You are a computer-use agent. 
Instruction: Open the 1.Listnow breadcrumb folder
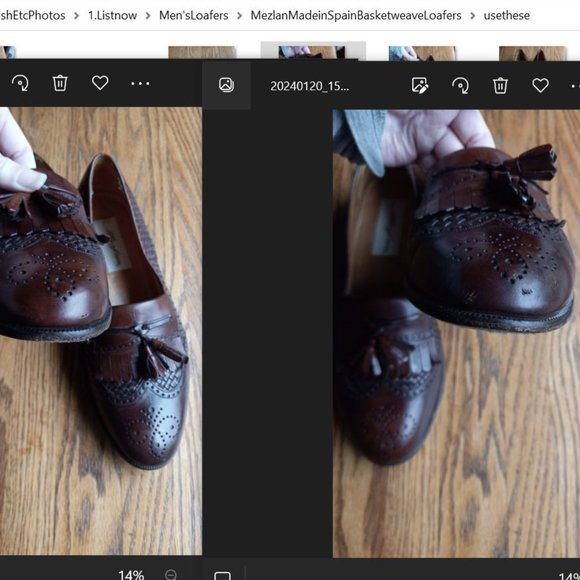pyautogui.click(x=112, y=16)
